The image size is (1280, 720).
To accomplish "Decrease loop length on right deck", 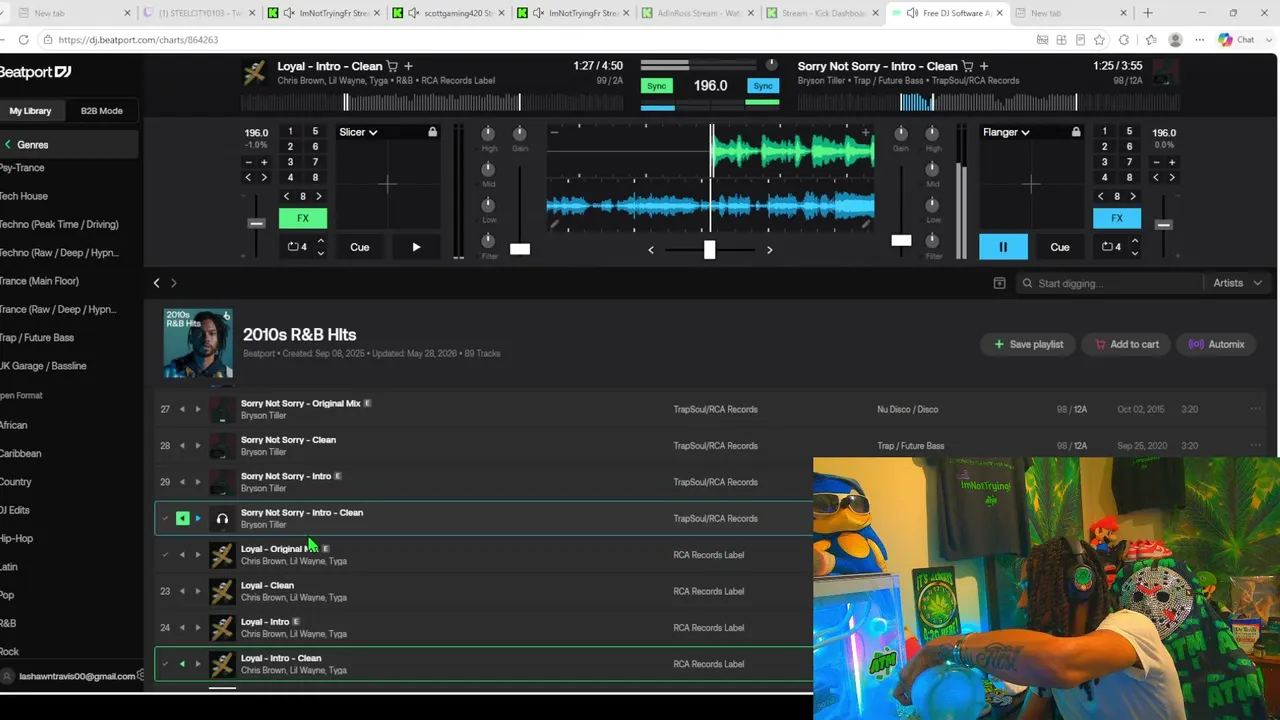I will [1134, 253].
